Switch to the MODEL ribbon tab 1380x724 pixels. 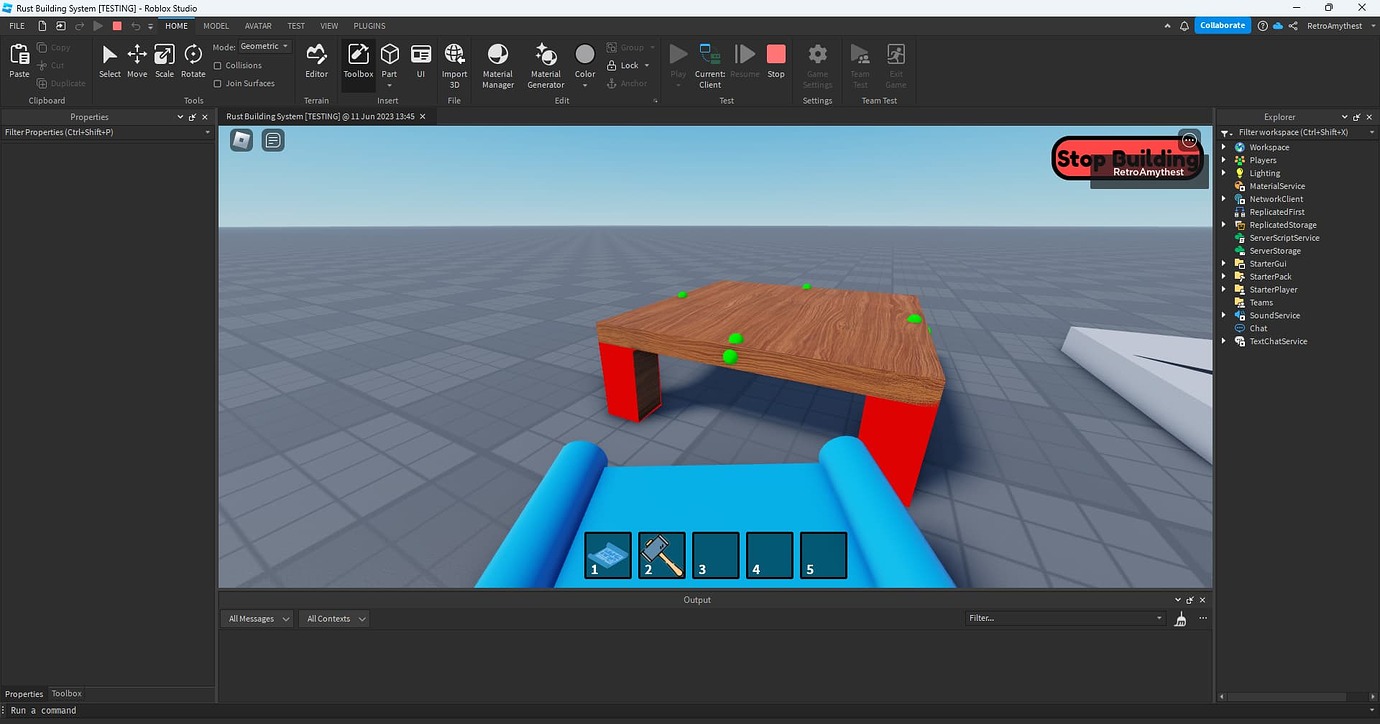(216, 25)
